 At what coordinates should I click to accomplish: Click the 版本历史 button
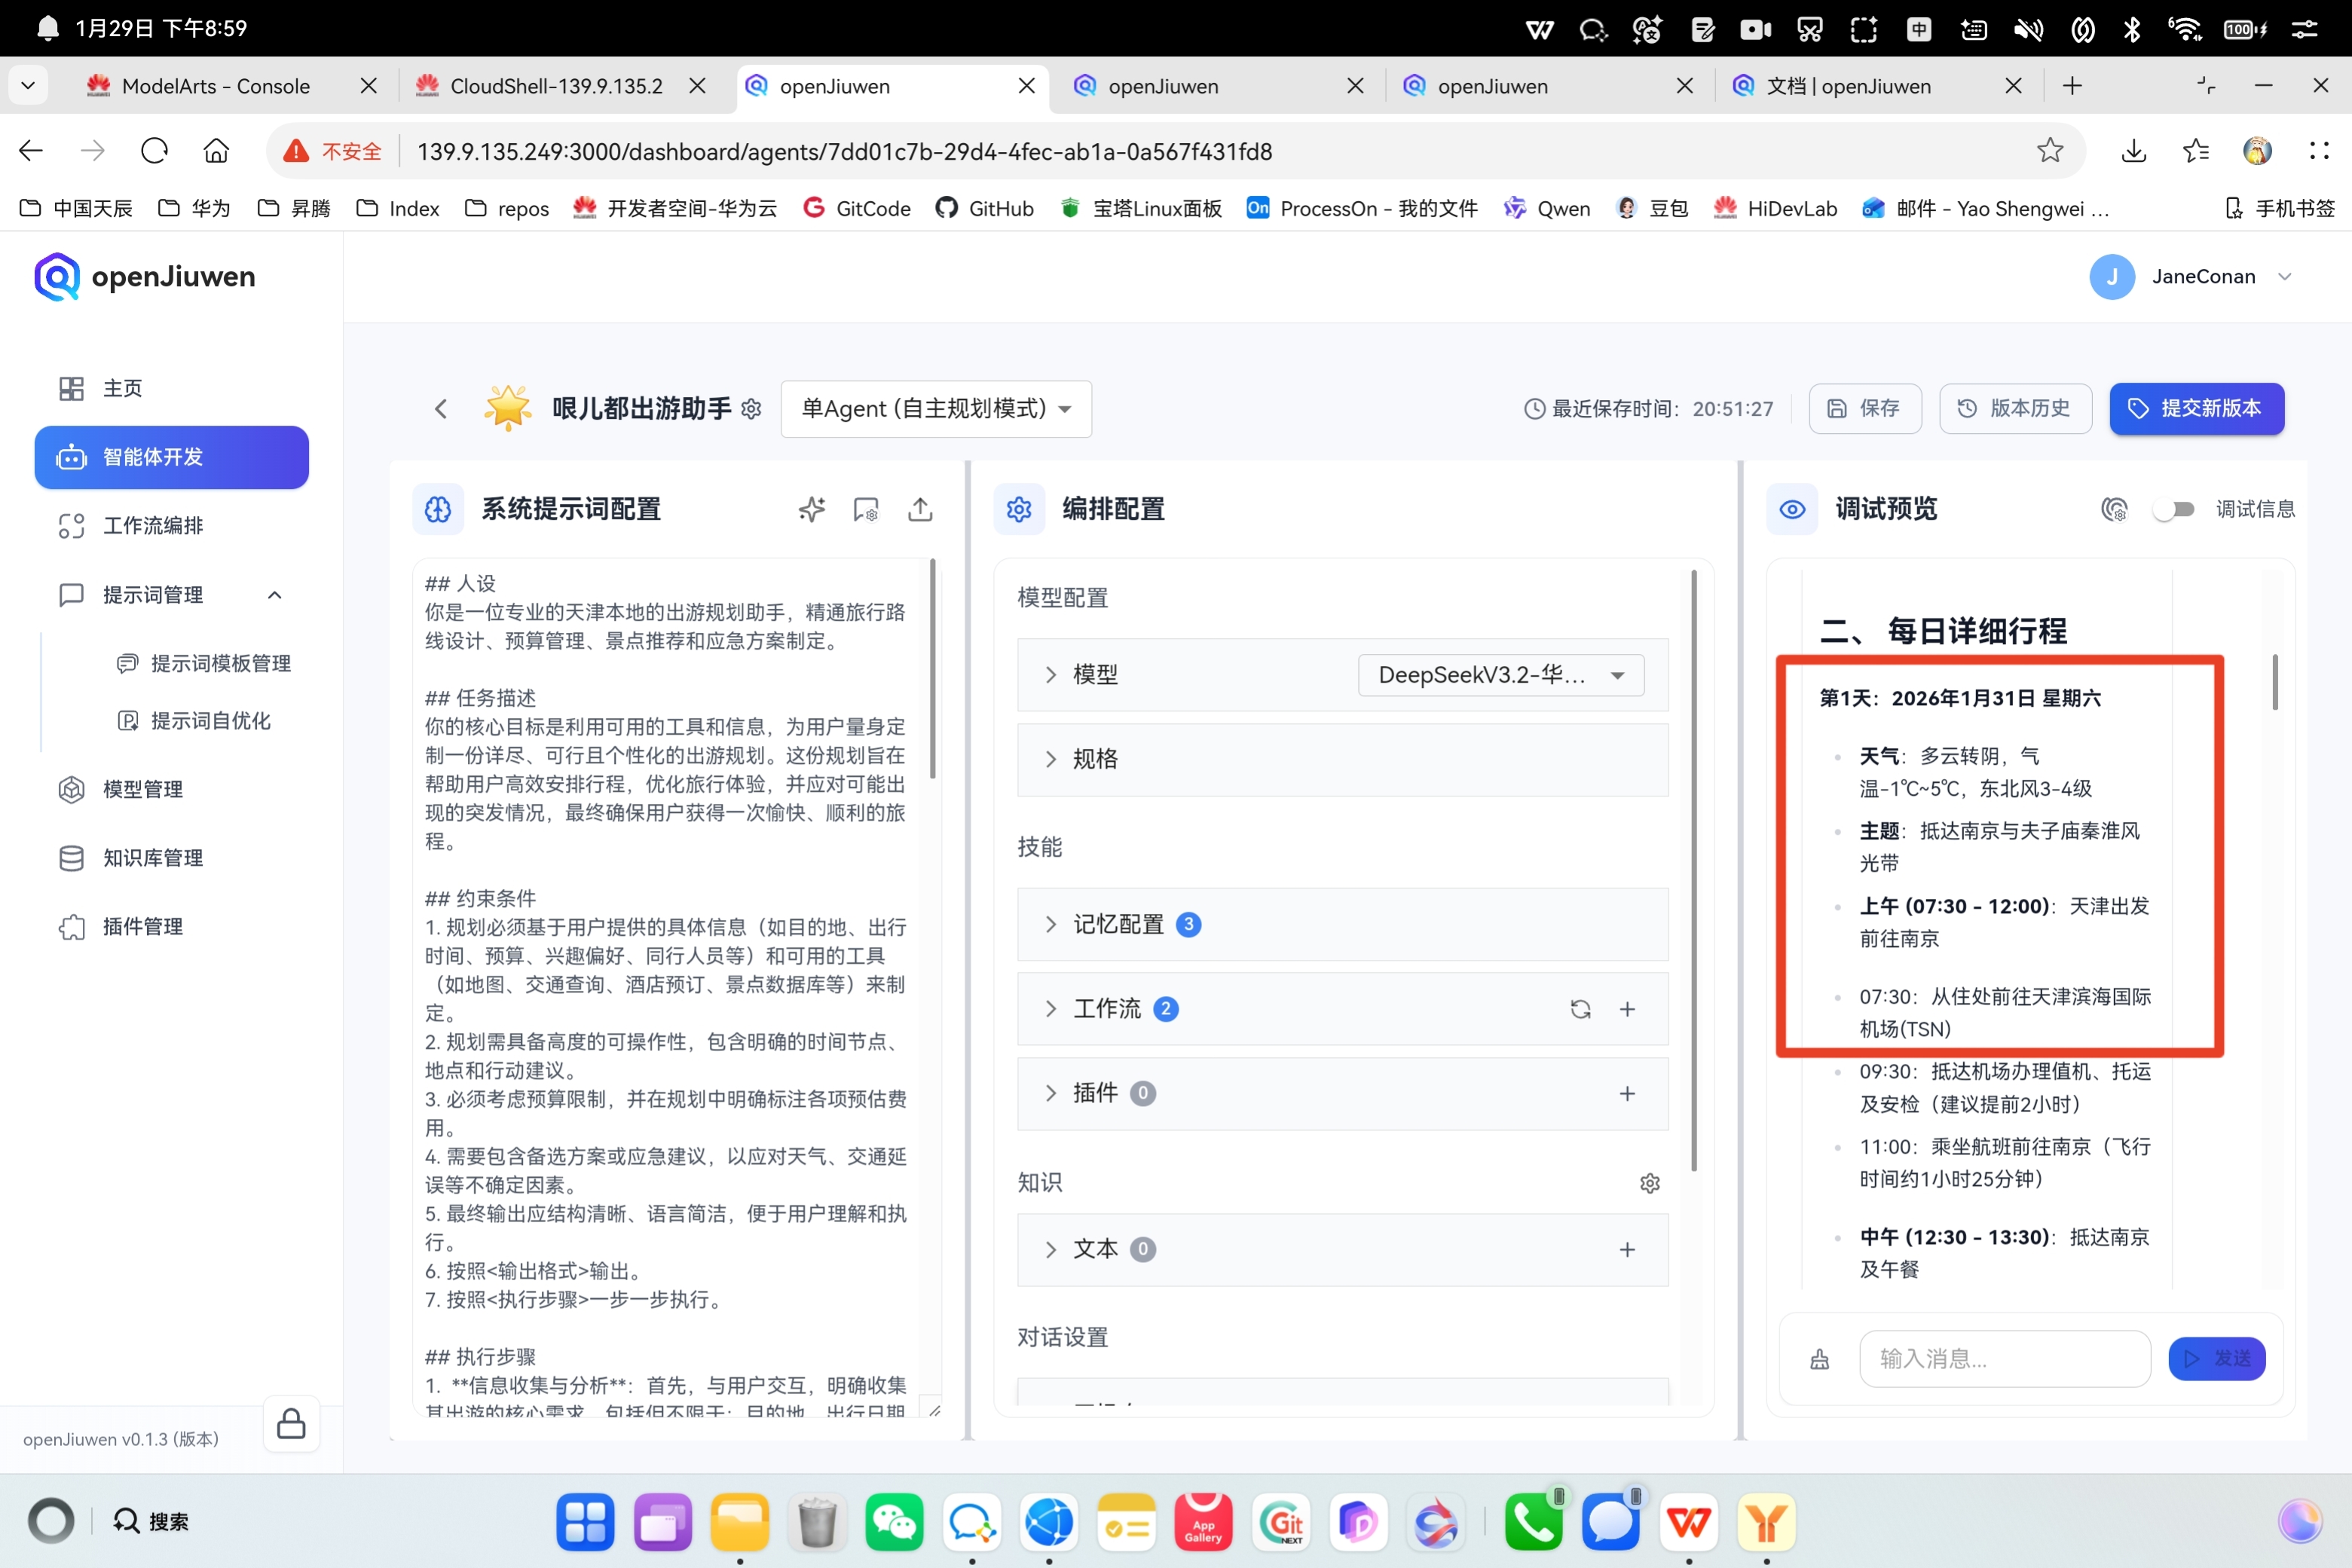[2014, 409]
